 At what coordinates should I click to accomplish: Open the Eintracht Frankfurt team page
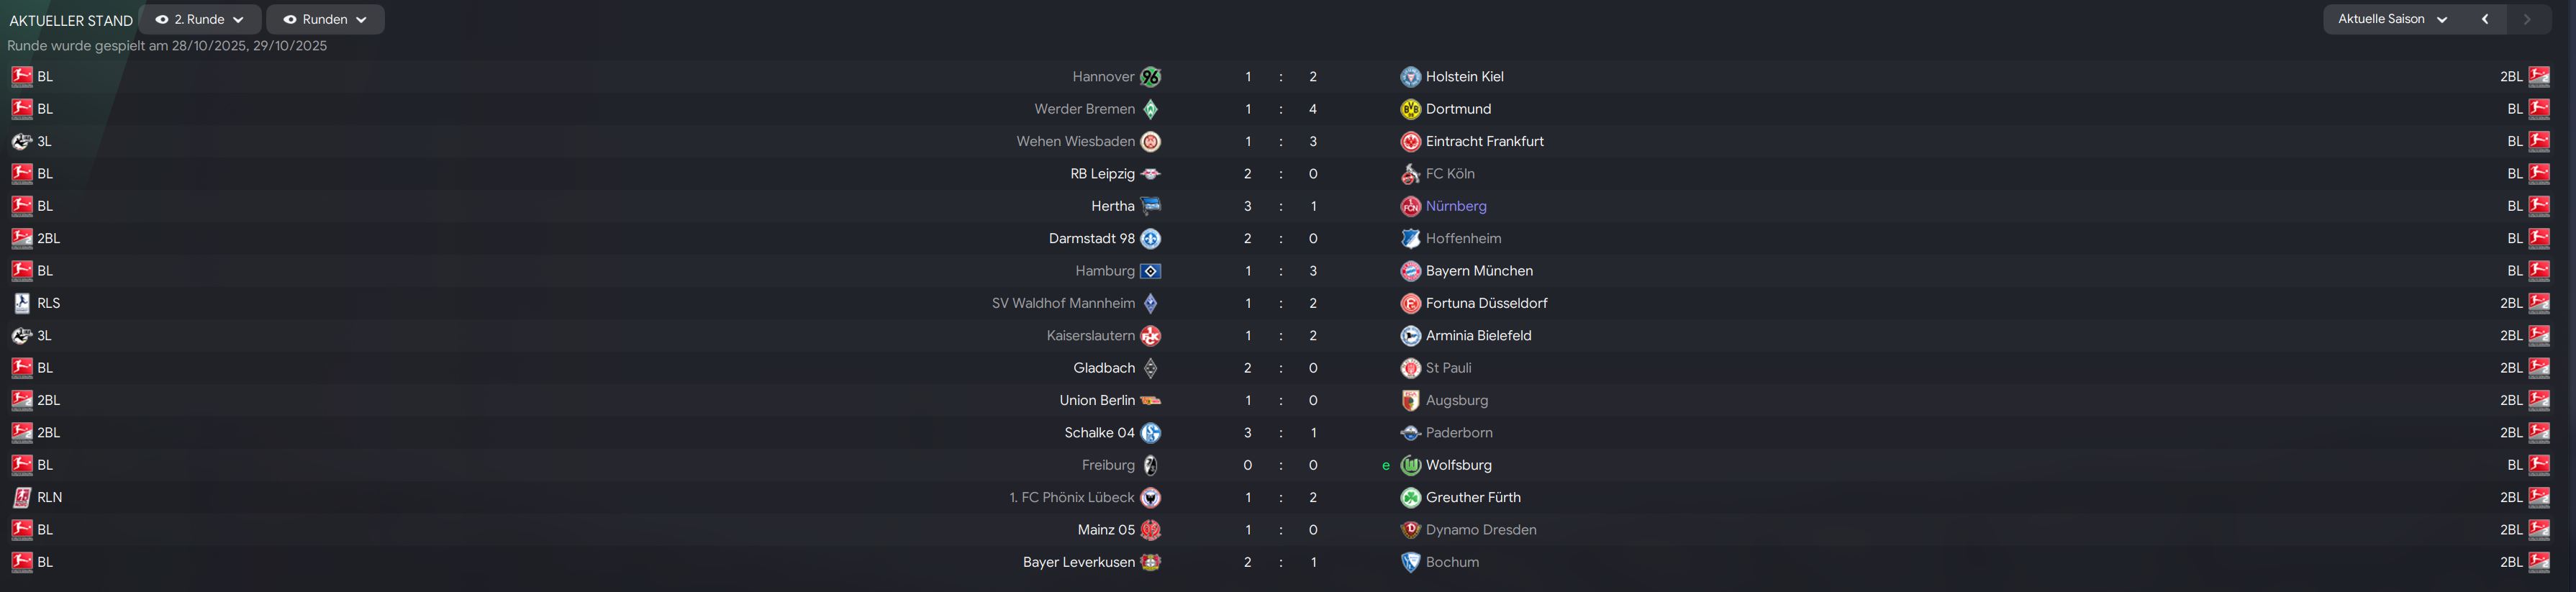1484,141
